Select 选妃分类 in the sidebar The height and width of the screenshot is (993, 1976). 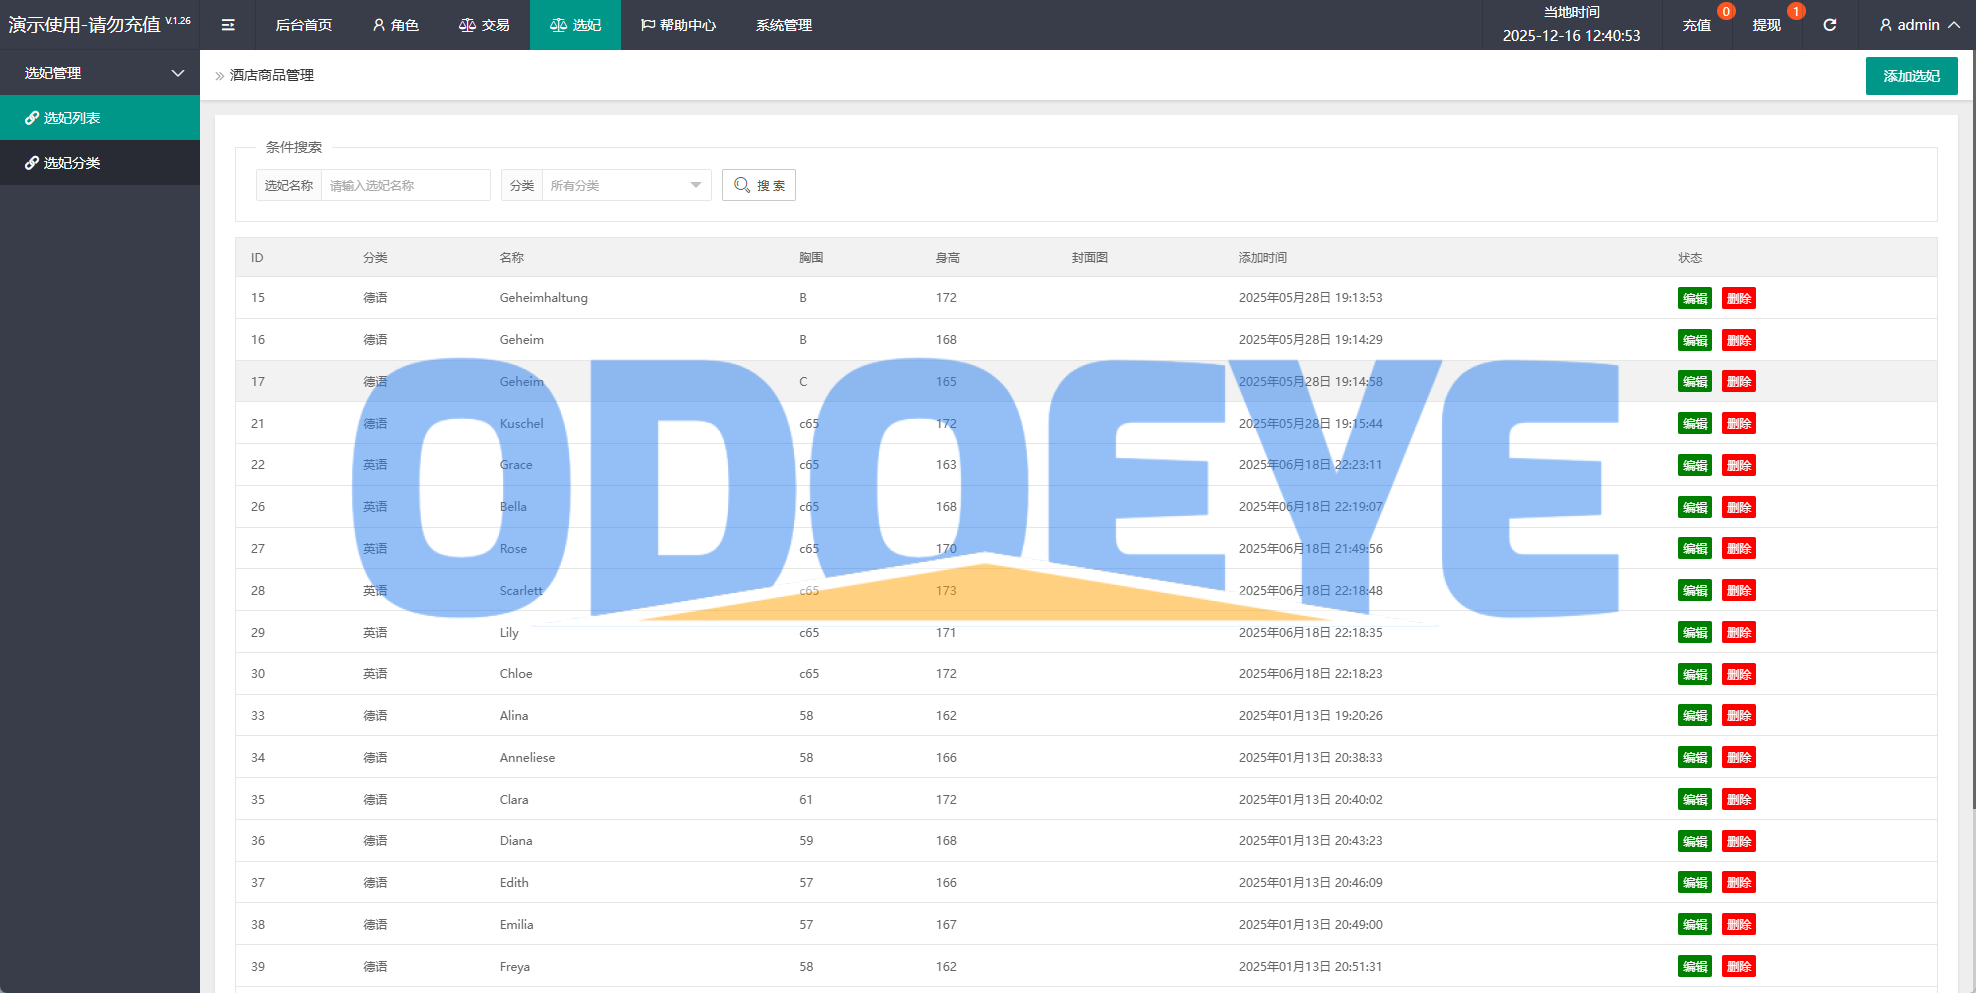coord(71,163)
